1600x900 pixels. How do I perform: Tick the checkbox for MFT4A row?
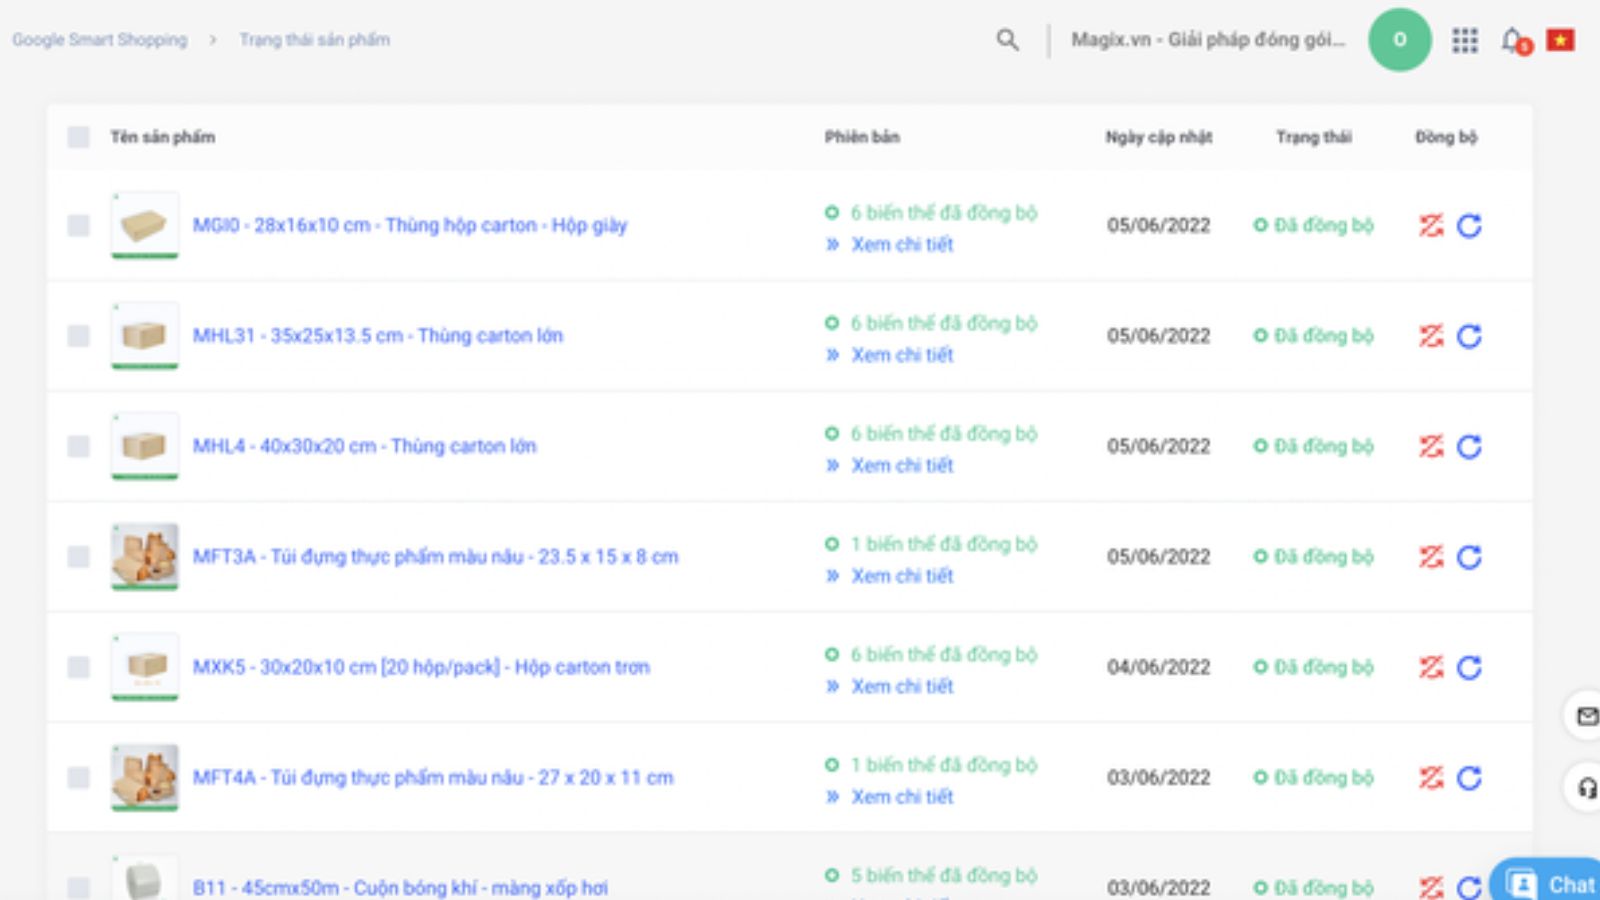[78, 778]
